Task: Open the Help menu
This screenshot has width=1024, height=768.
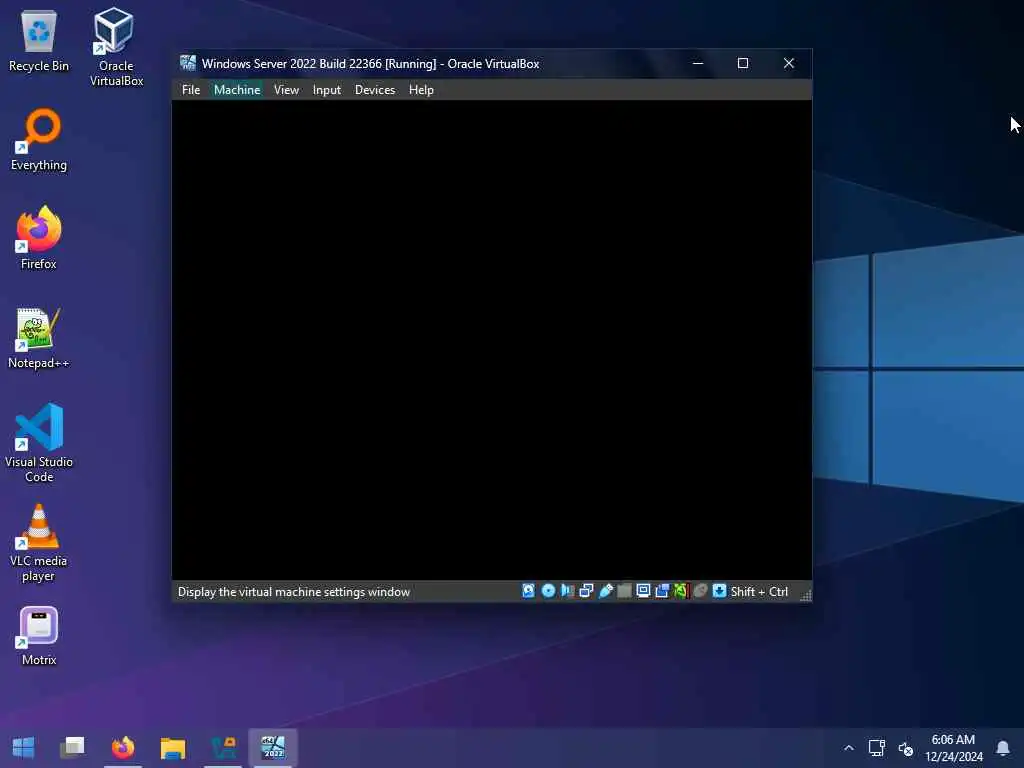Action: point(421,89)
